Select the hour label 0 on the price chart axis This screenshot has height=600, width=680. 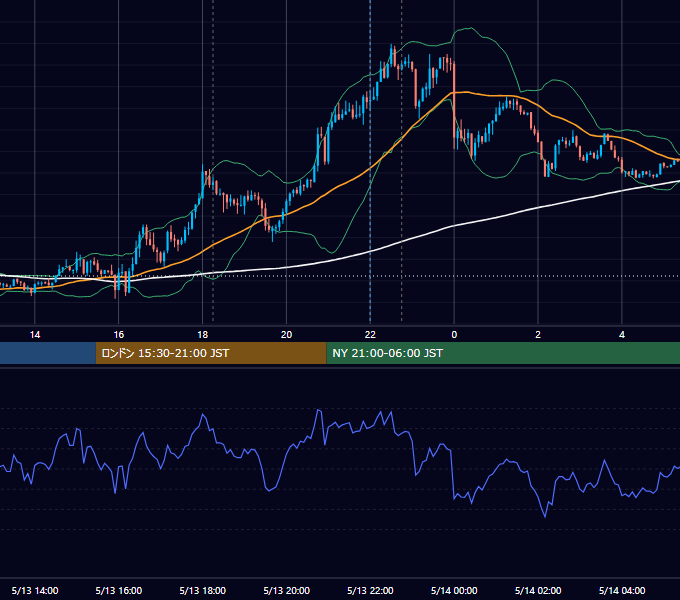[x=454, y=335]
